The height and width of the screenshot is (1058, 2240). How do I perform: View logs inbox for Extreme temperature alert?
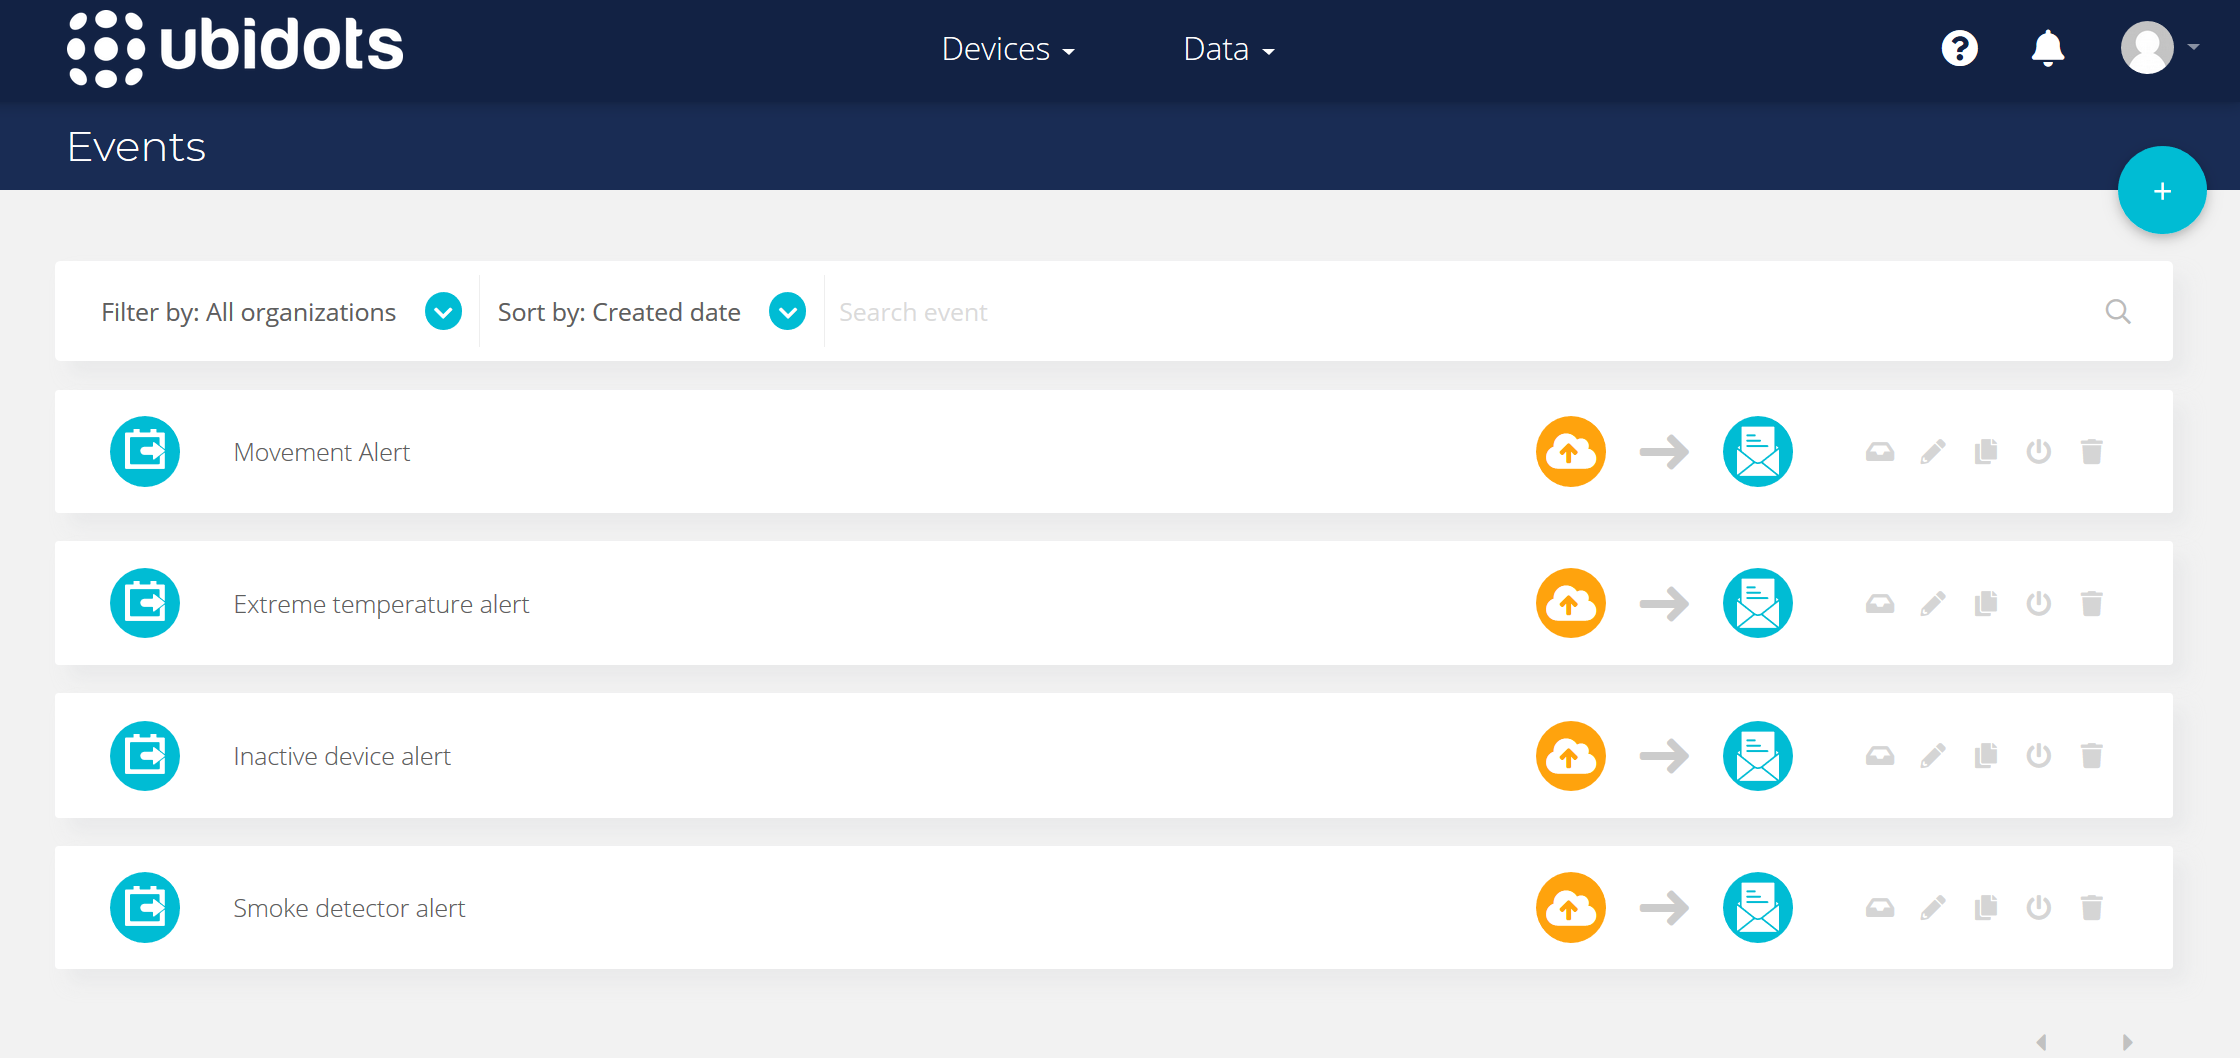1880,604
